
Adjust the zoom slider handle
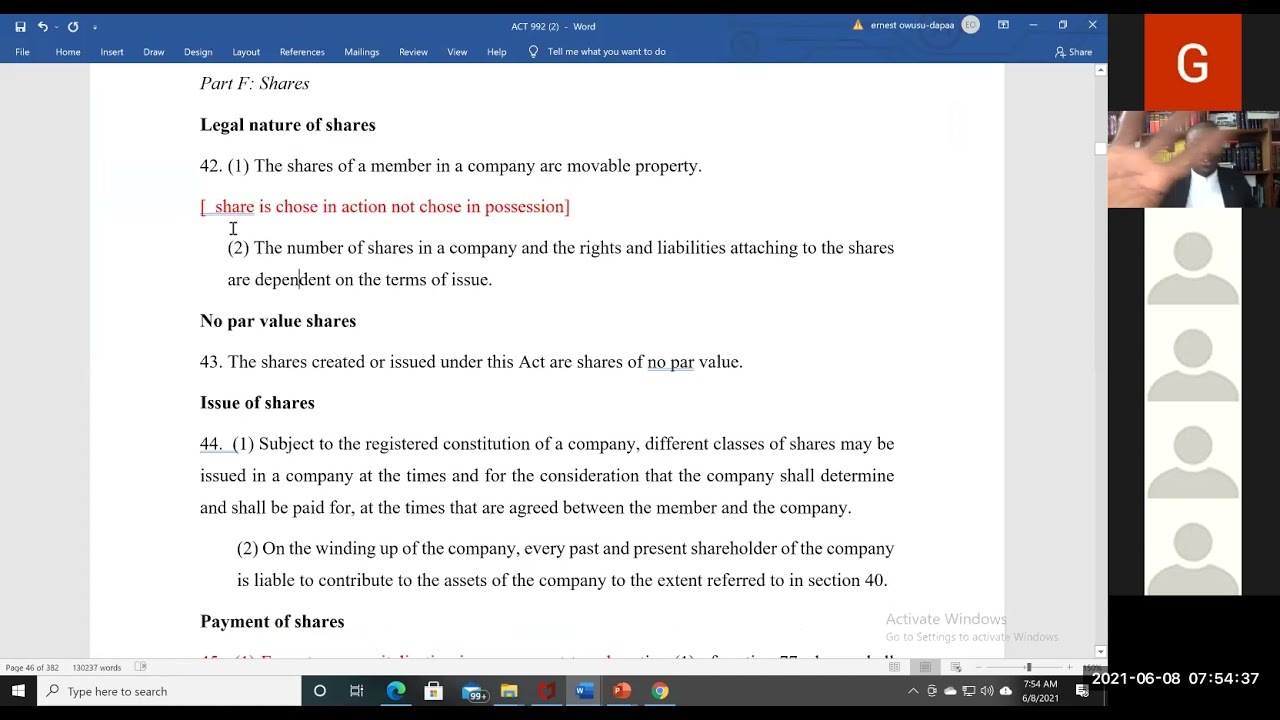1028,667
